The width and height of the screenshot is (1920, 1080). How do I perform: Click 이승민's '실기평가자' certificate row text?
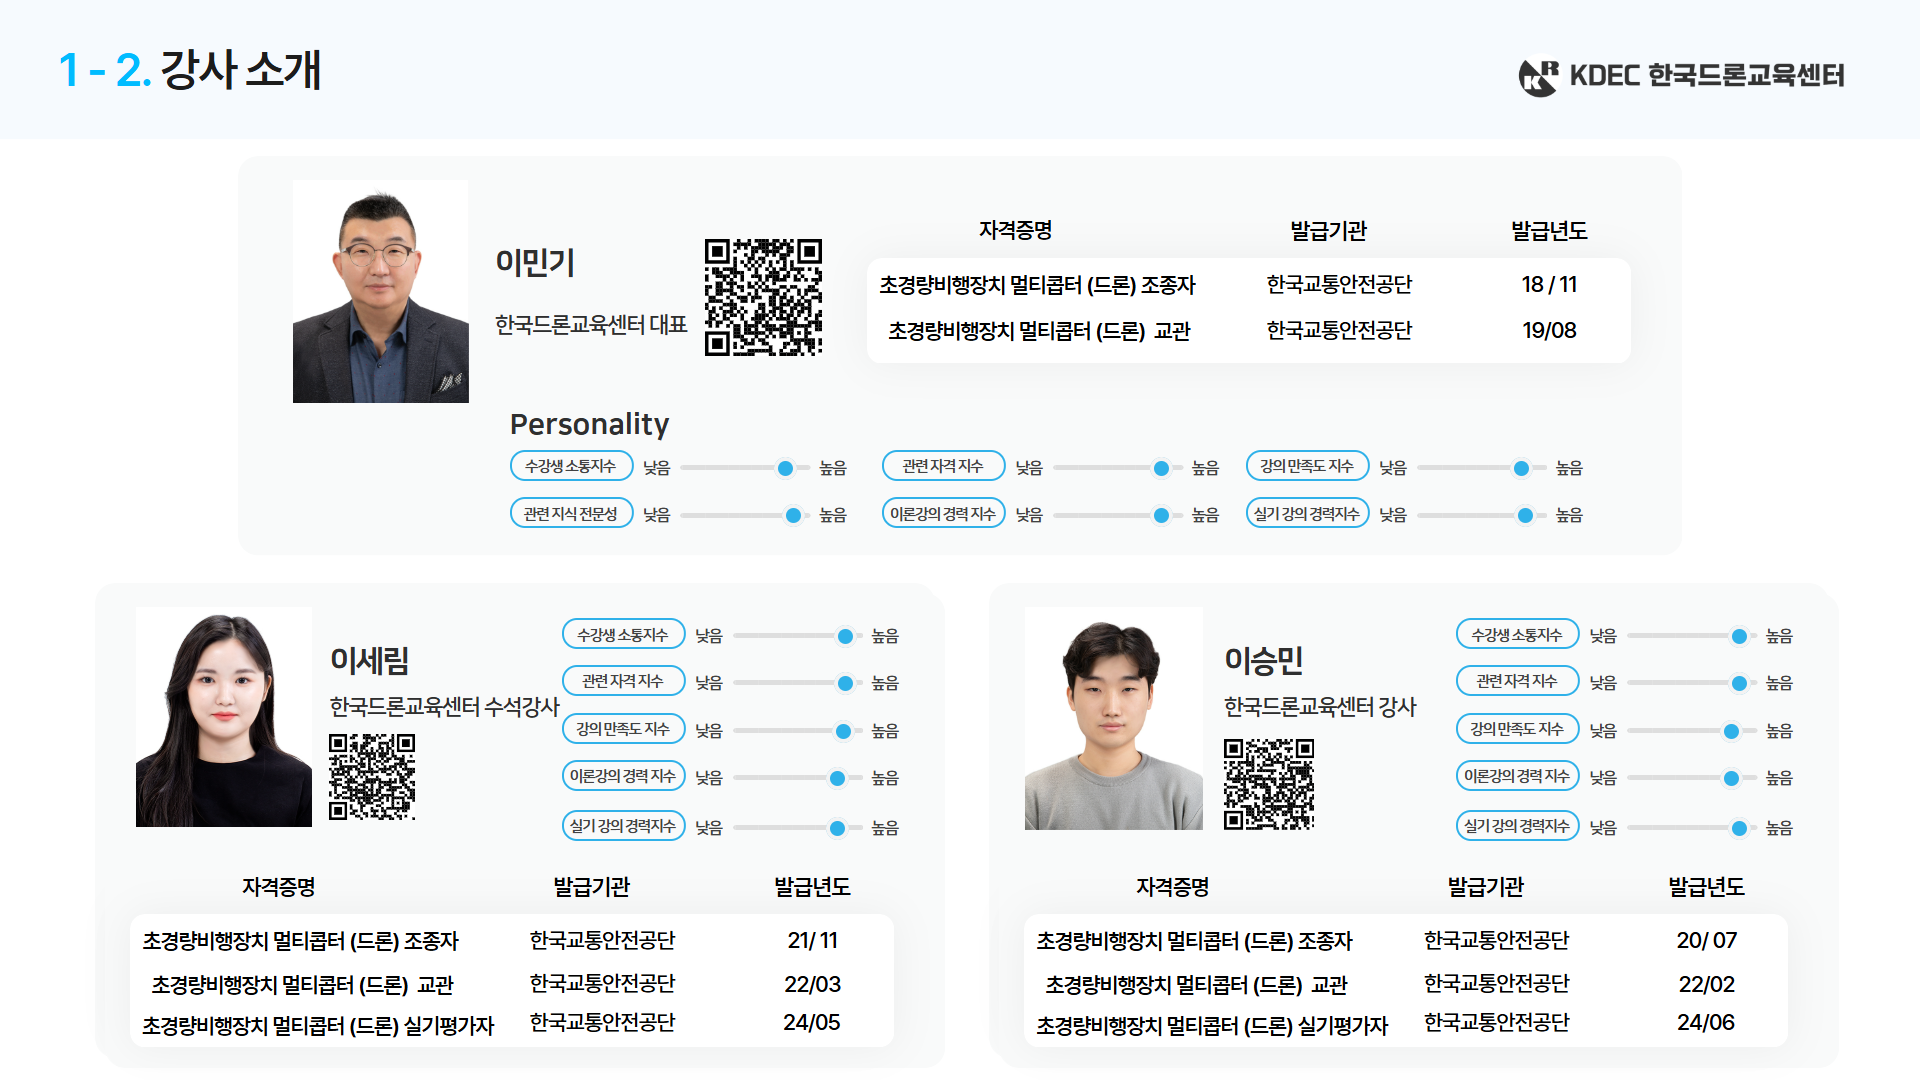[1212, 1026]
